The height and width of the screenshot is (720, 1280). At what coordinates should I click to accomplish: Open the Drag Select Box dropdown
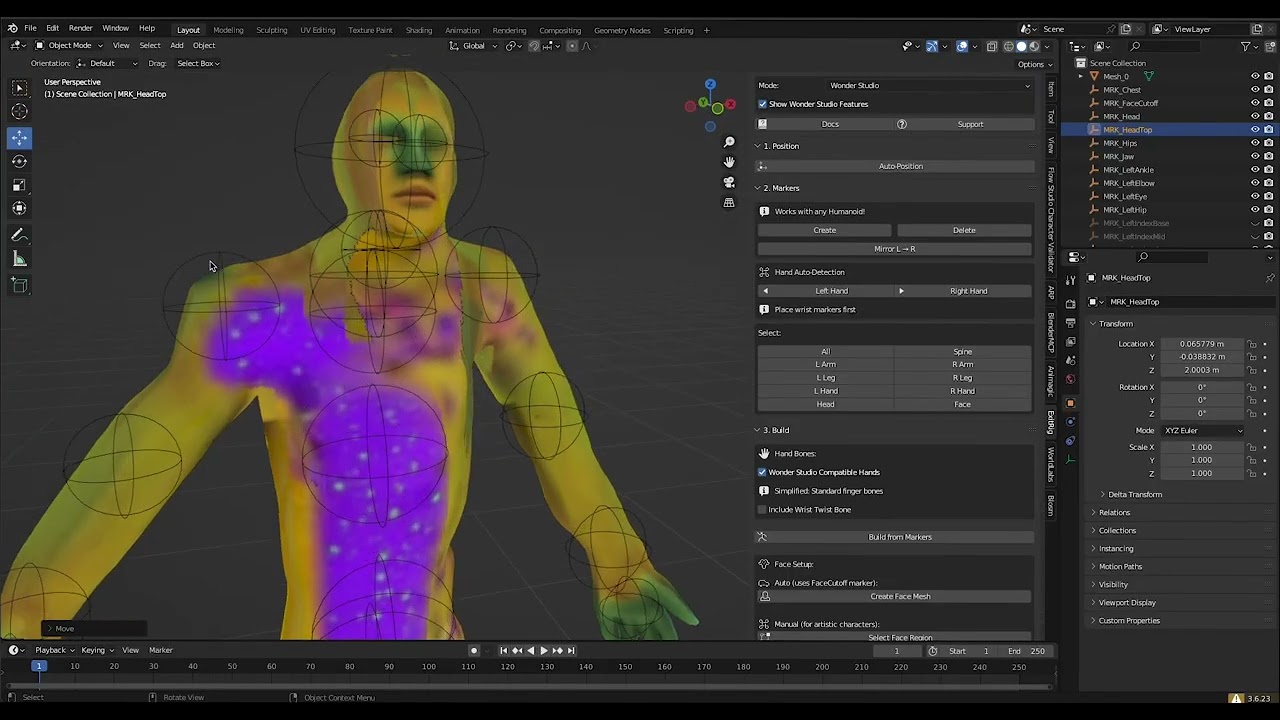198,64
